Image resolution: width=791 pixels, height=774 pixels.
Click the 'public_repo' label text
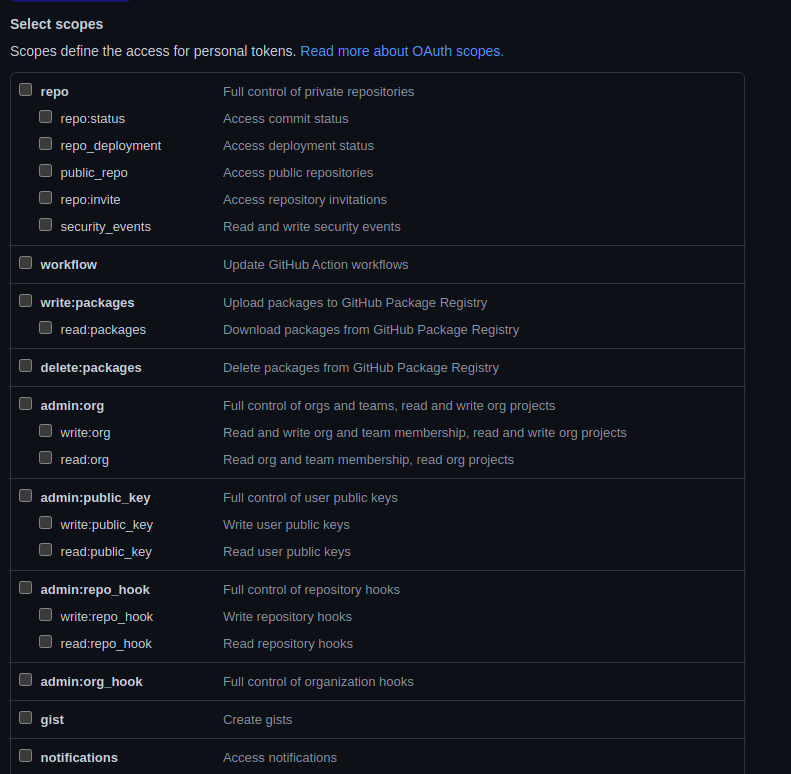tap(94, 173)
